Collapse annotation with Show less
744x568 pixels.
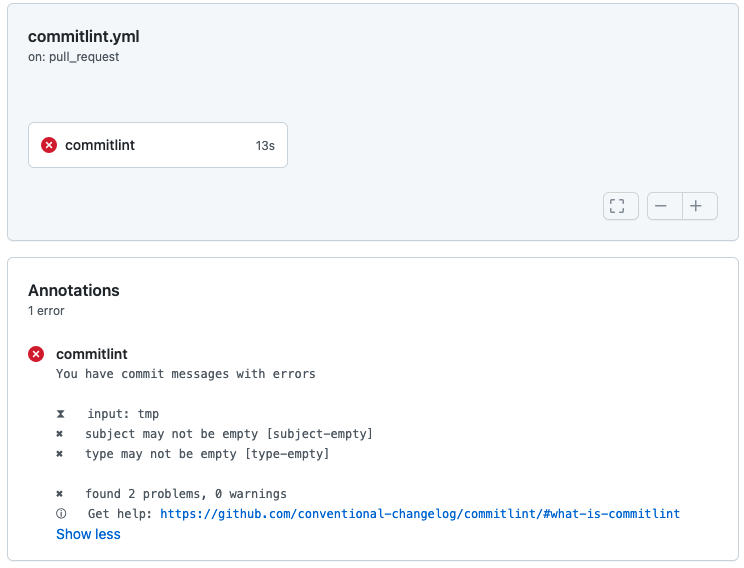coord(88,534)
